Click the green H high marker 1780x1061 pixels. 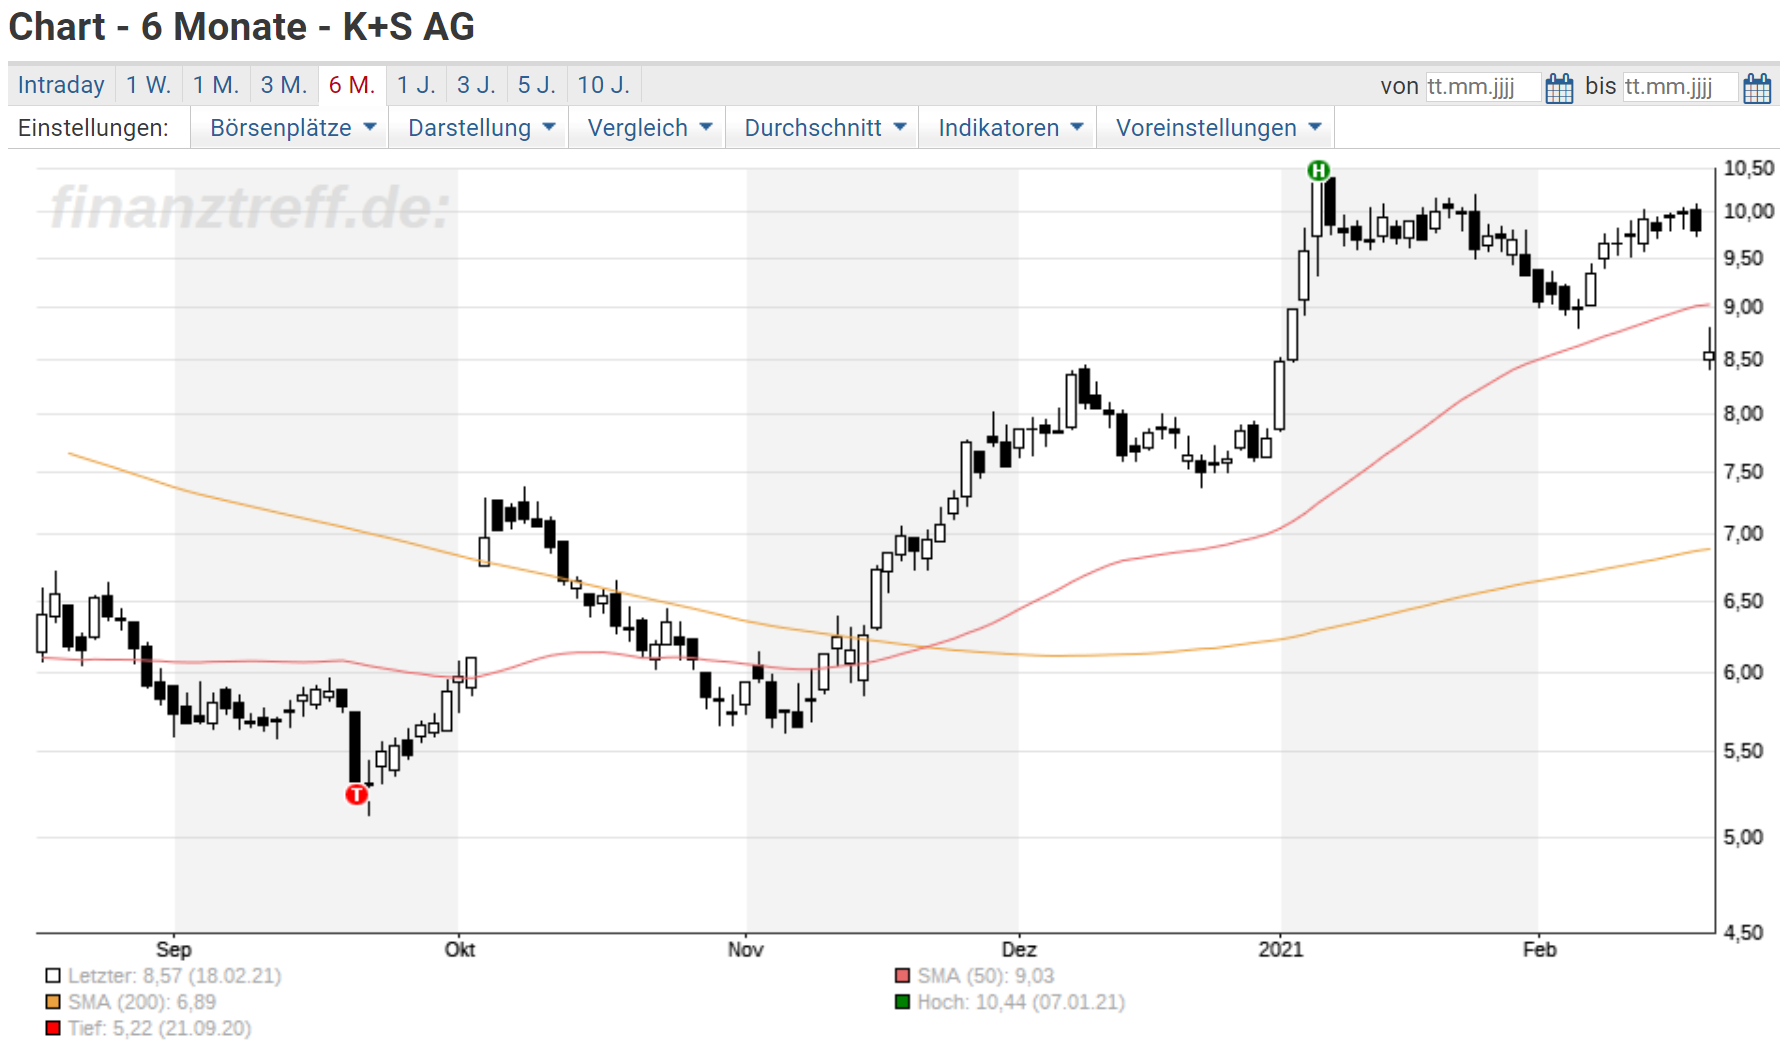tap(1319, 170)
